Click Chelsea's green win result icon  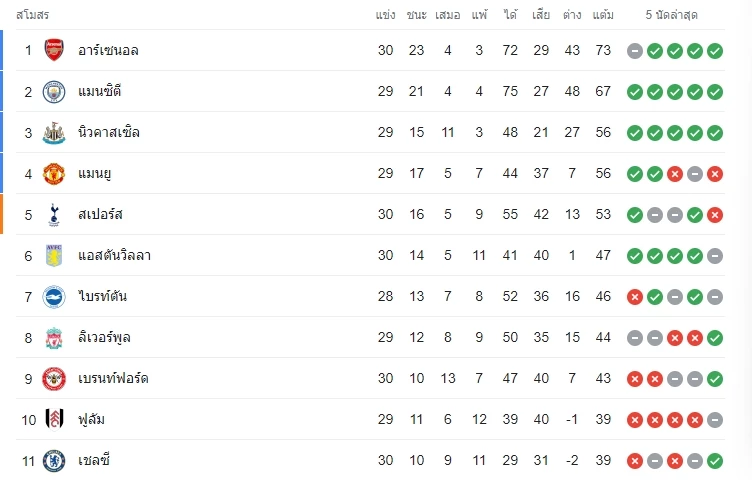(x=715, y=461)
